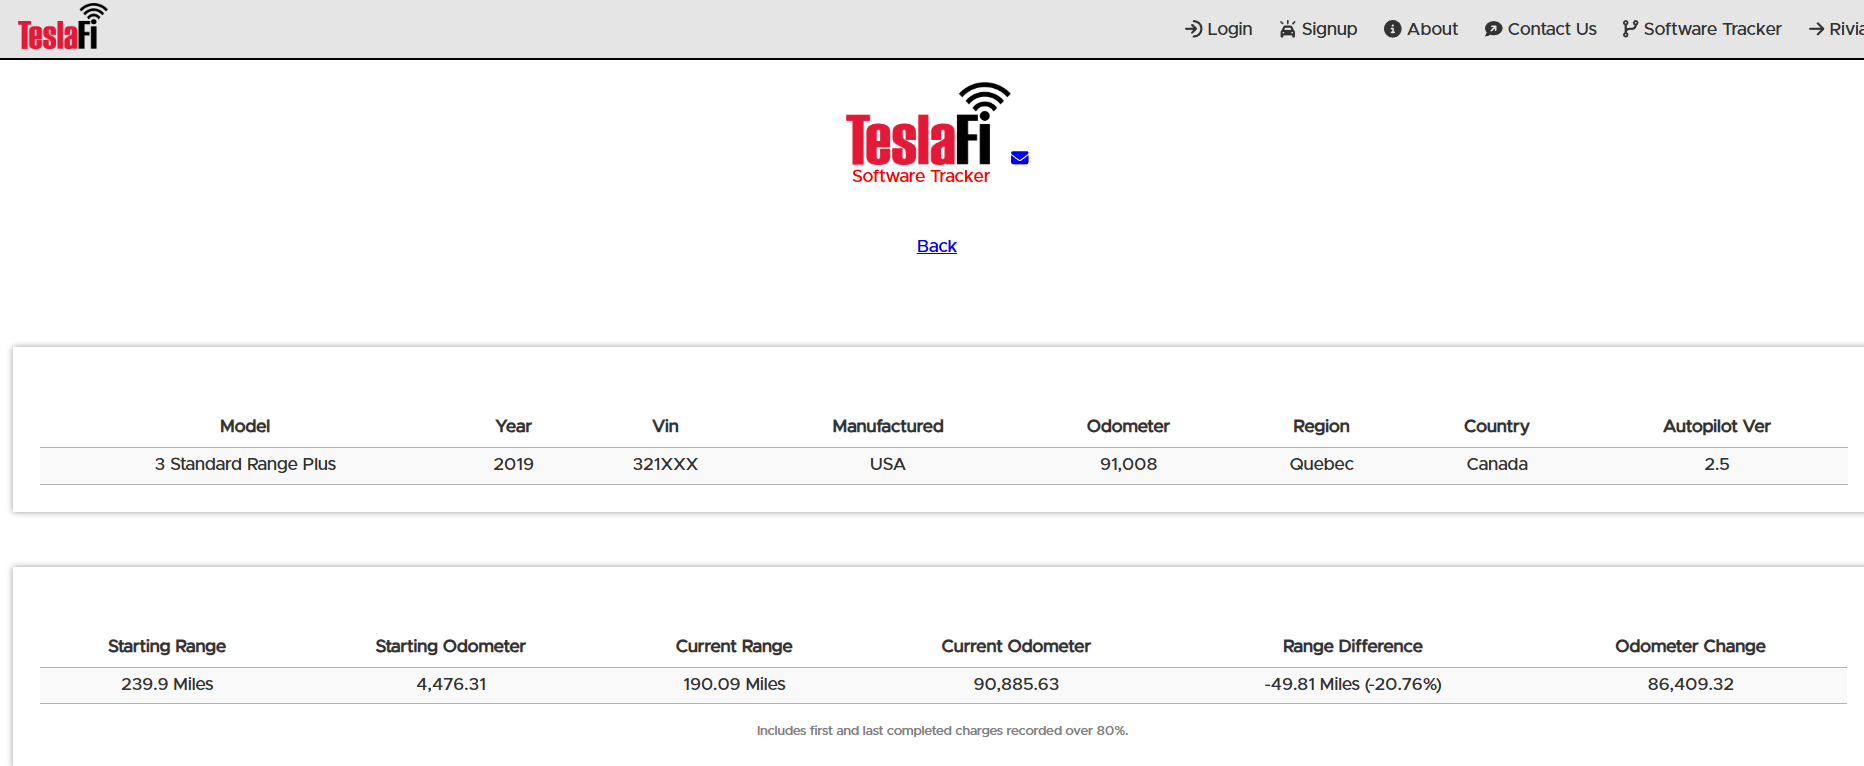Click the Region column header
Image resolution: width=1864 pixels, height=766 pixels.
[1321, 426]
